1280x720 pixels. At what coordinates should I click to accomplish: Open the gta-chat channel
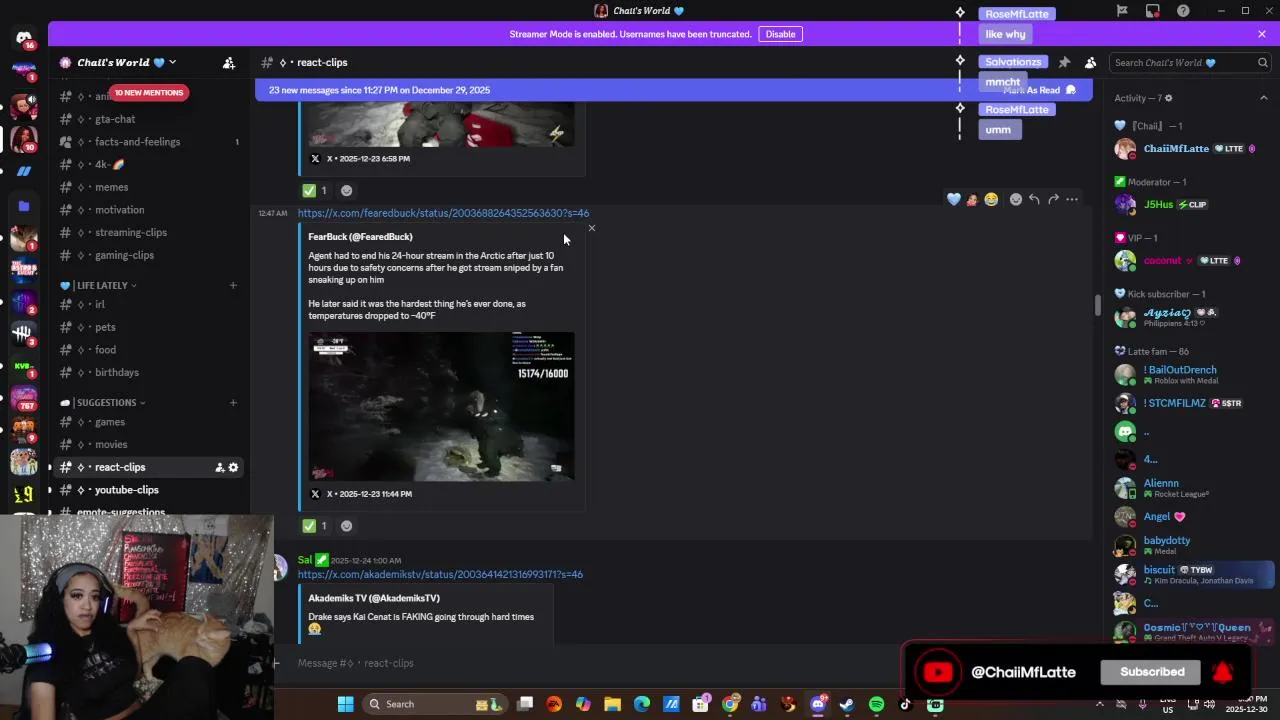[150, 119]
